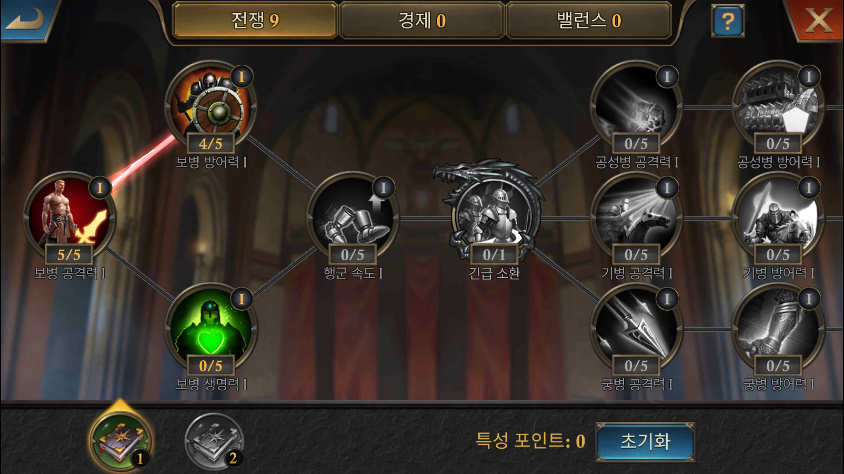
Task: Open the 긴급 소환 dragon-framed skill
Action: click(x=494, y=212)
